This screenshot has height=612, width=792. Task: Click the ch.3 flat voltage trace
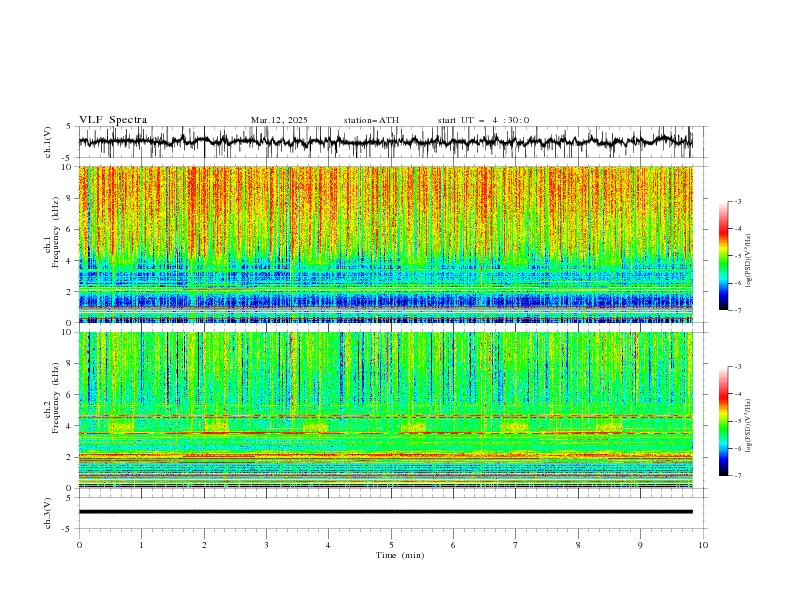click(386, 512)
